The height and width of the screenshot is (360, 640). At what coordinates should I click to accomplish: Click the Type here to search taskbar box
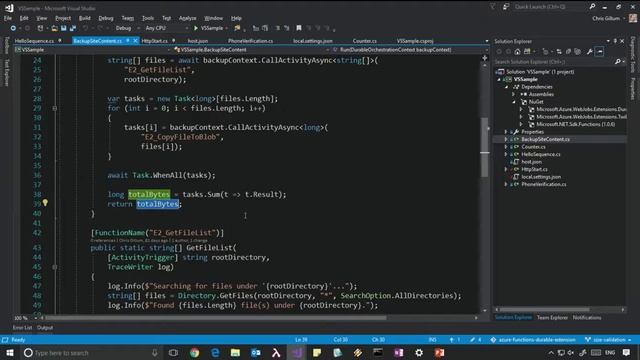pos(92,352)
